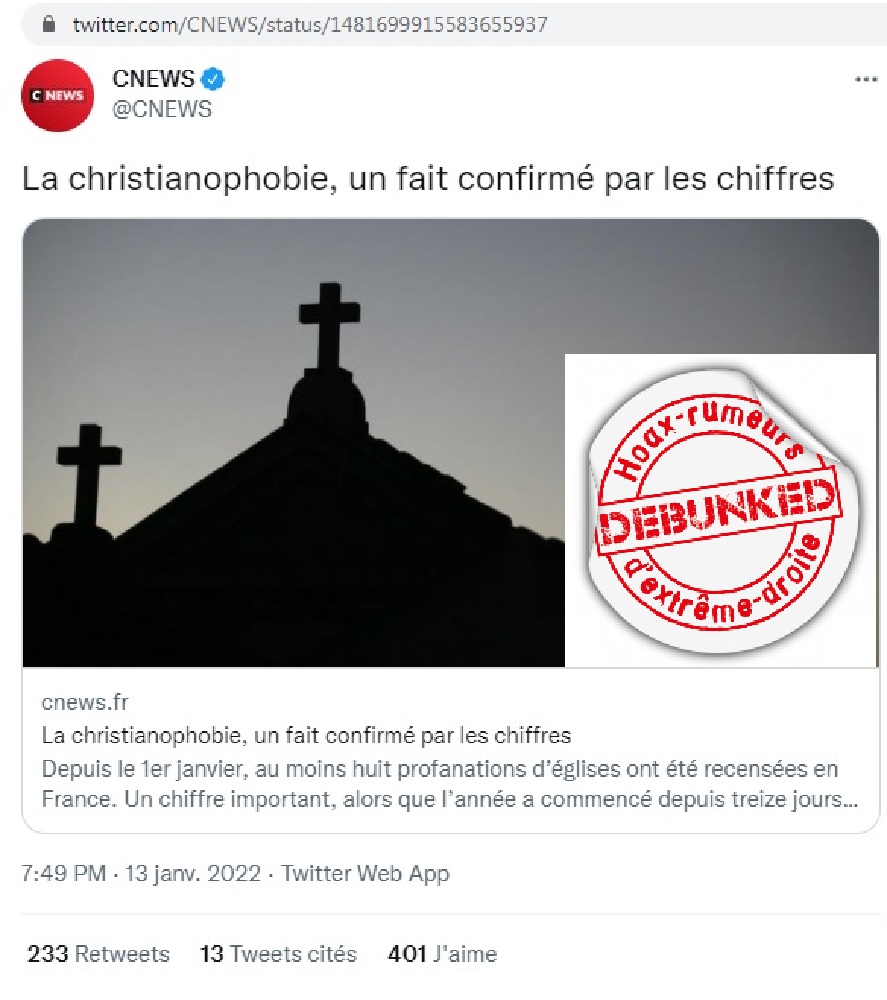887x1000 pixels.
Task: Open the CNEWS display name
Action: [x=153, y=79]
